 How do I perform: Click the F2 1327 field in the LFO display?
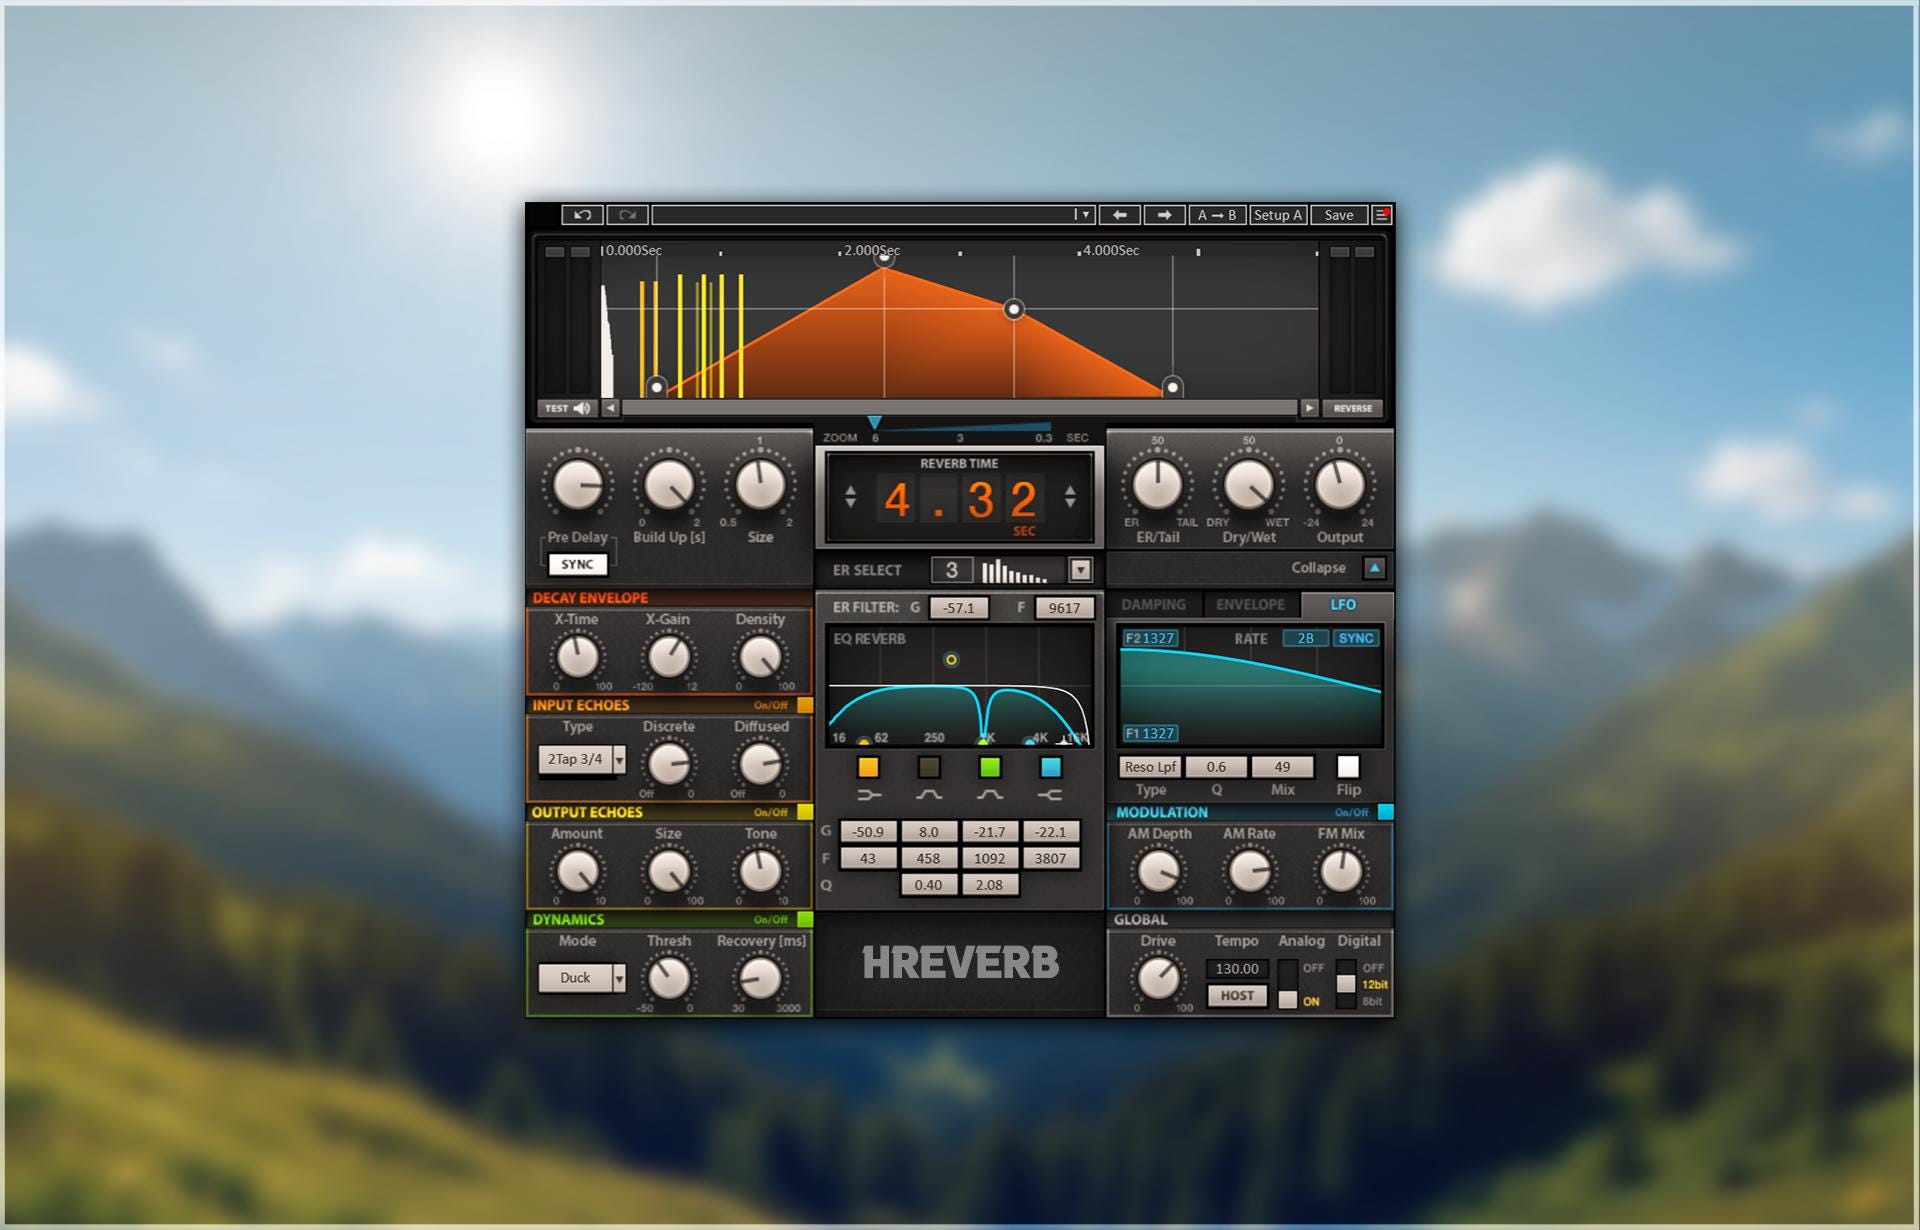1150,638
